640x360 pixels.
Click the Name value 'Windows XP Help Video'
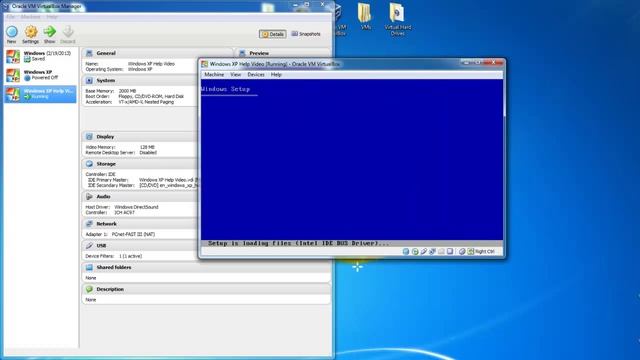(x=151, y=64)
